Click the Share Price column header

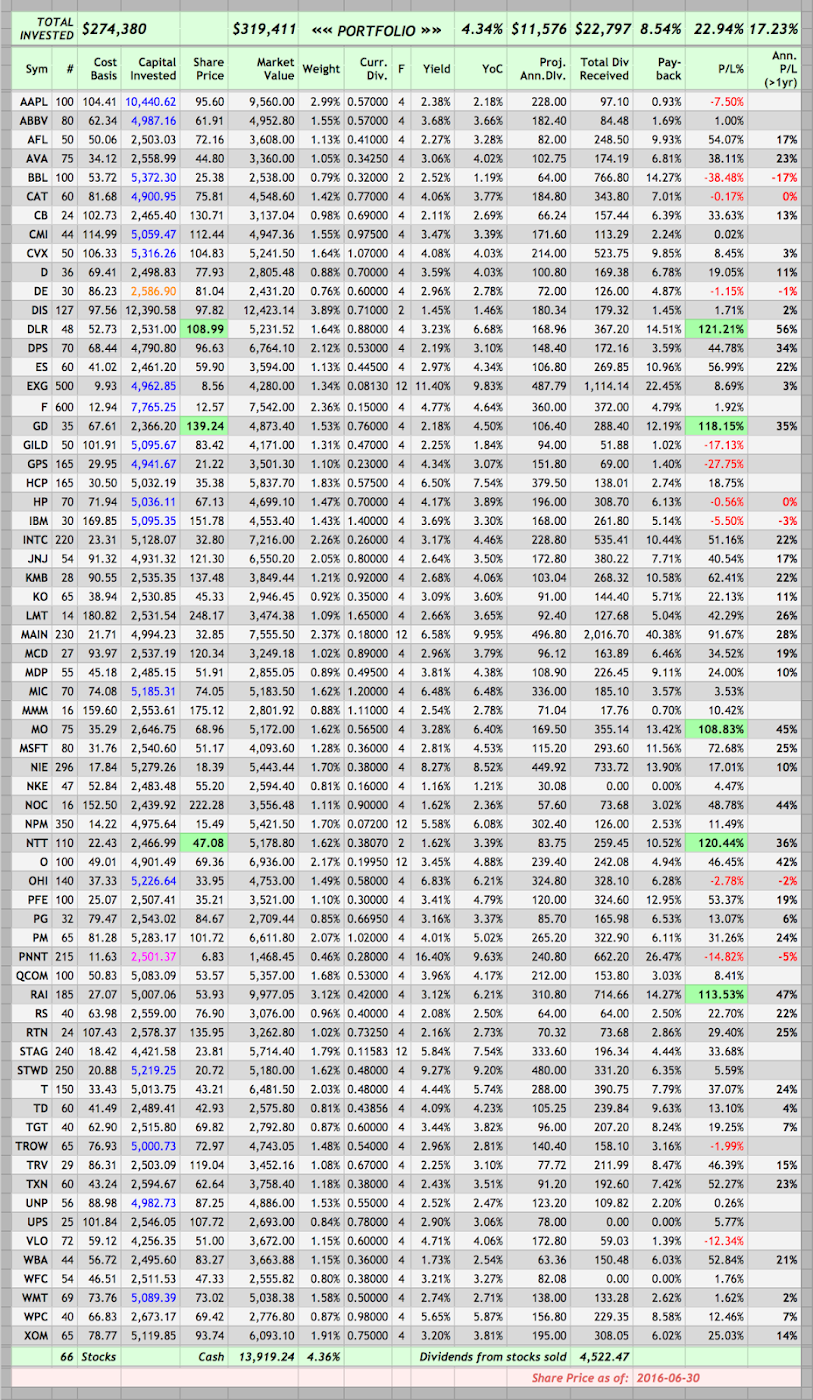click(209, 69)
